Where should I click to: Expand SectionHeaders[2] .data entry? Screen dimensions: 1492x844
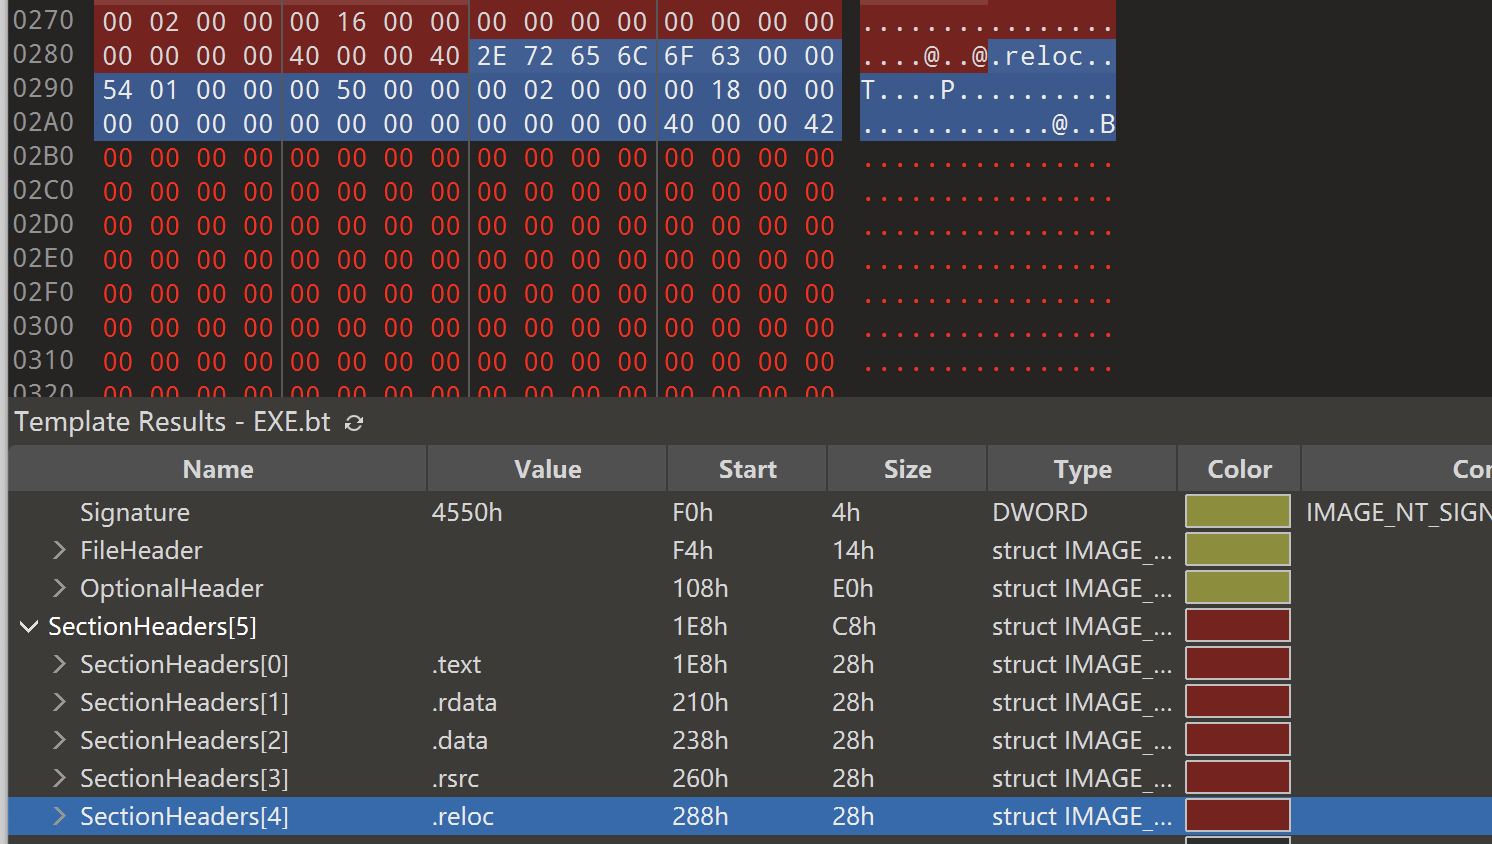point(59,740)
